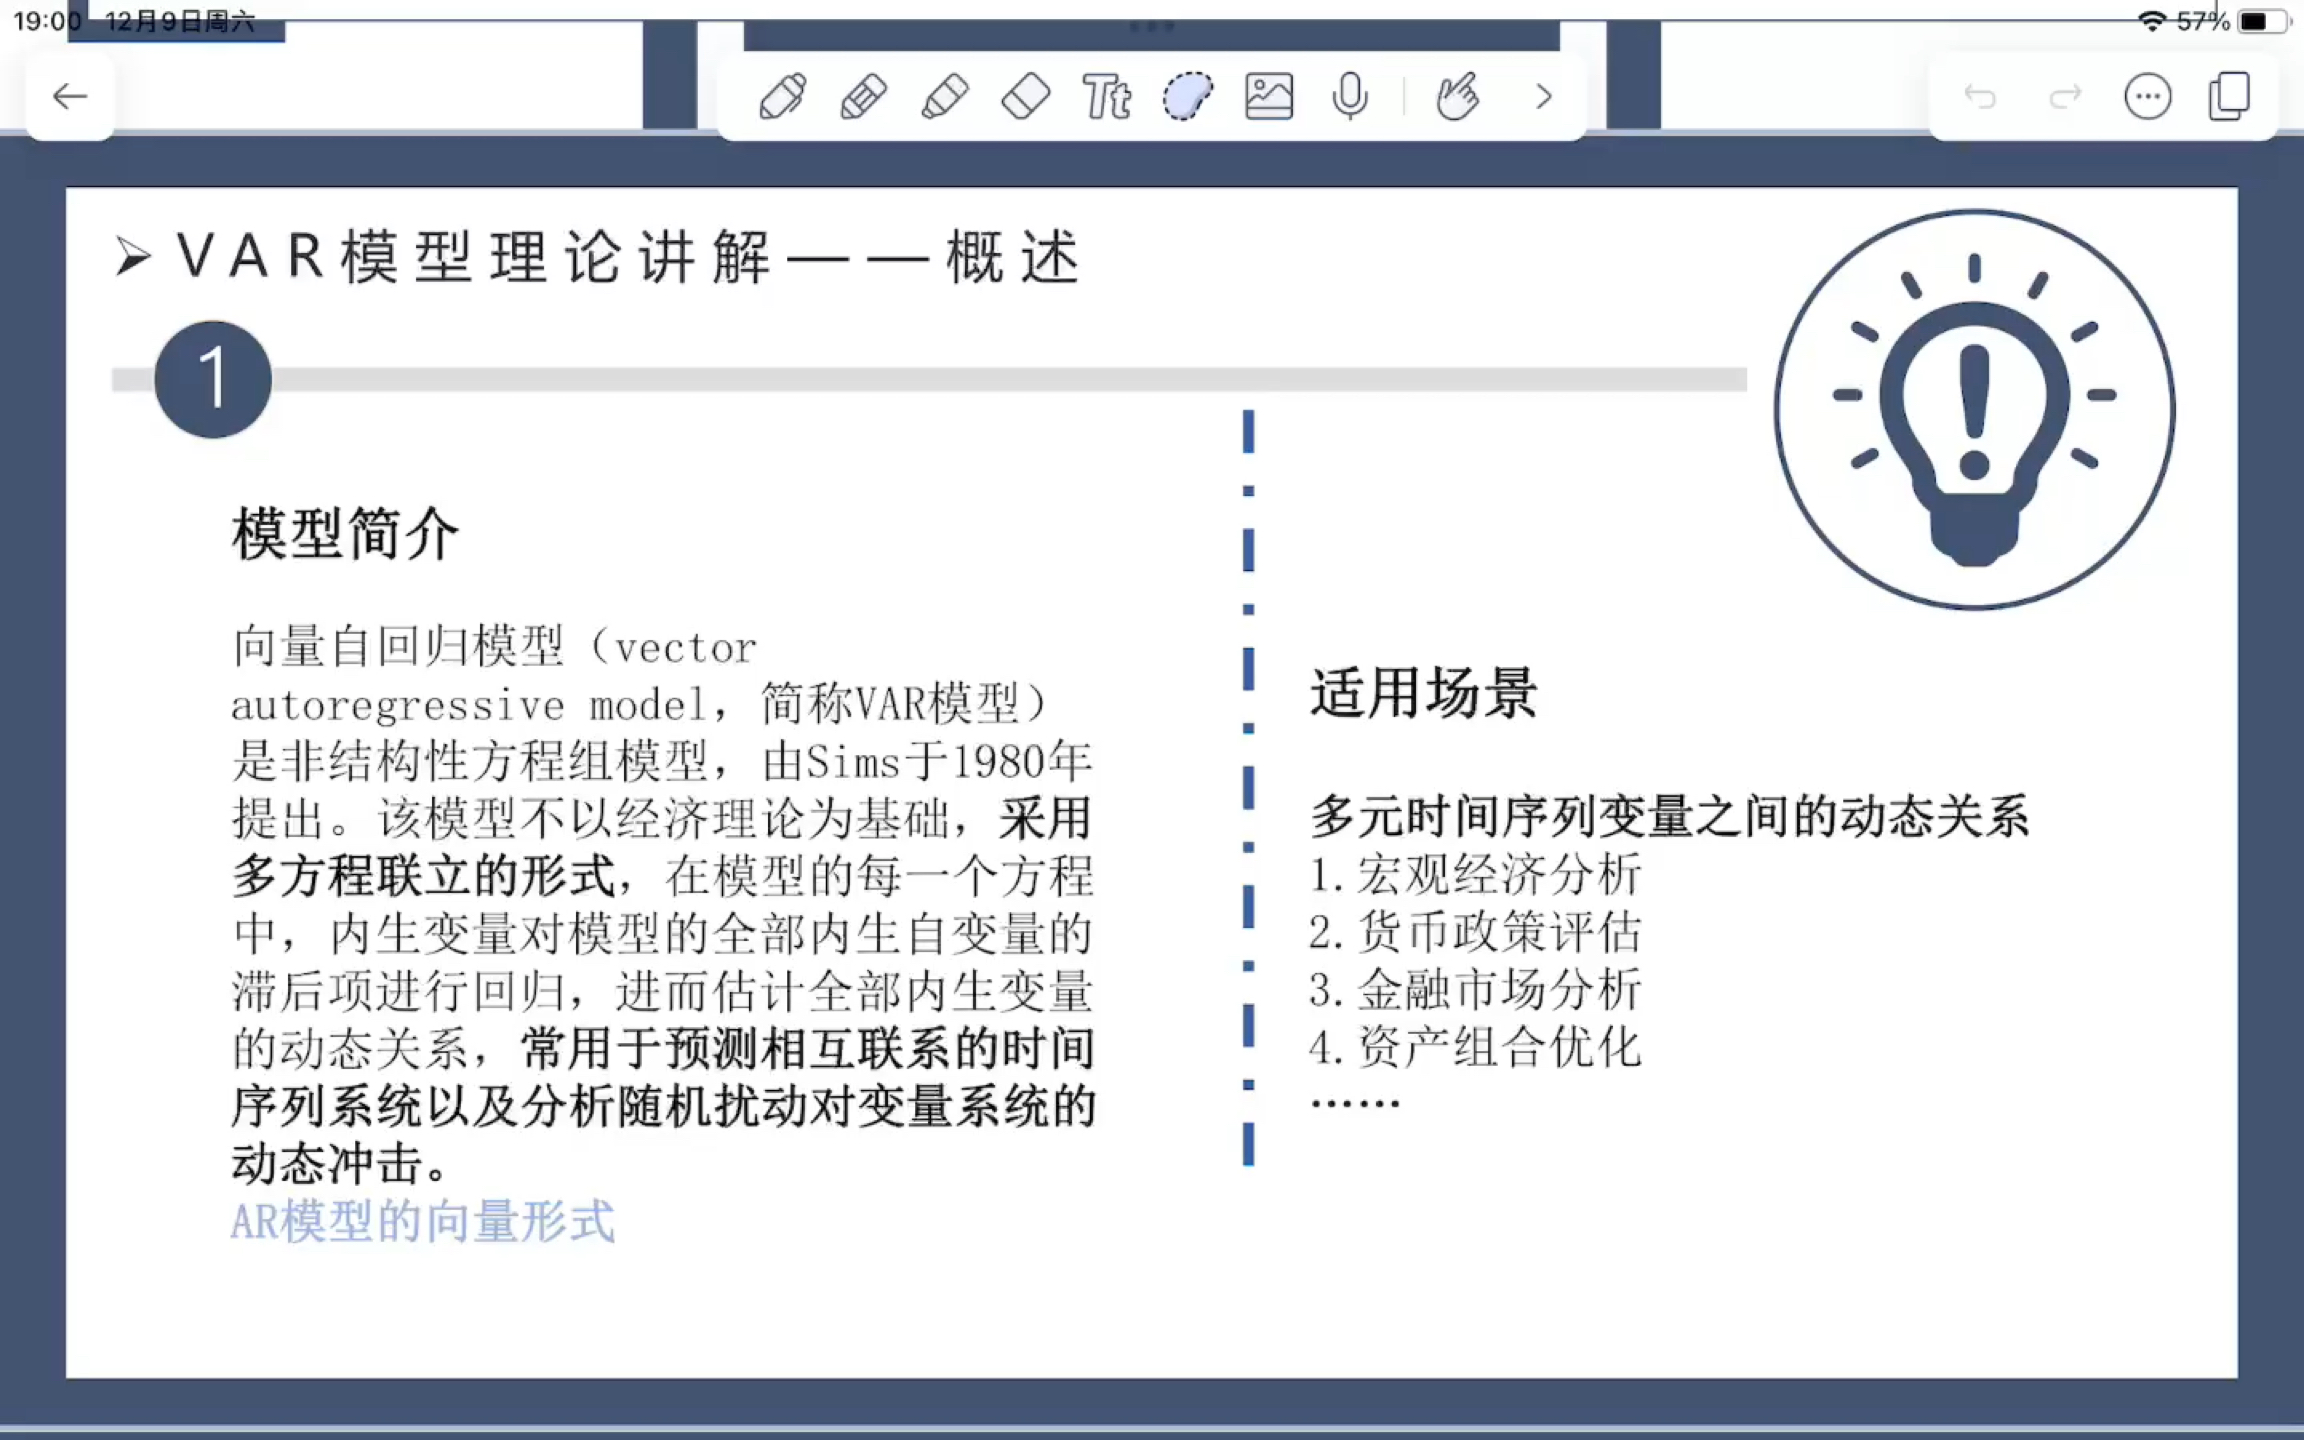Tap the heading 适用场景
The width and height of the screenshot is (2304, 1440).
point(1424,692)
